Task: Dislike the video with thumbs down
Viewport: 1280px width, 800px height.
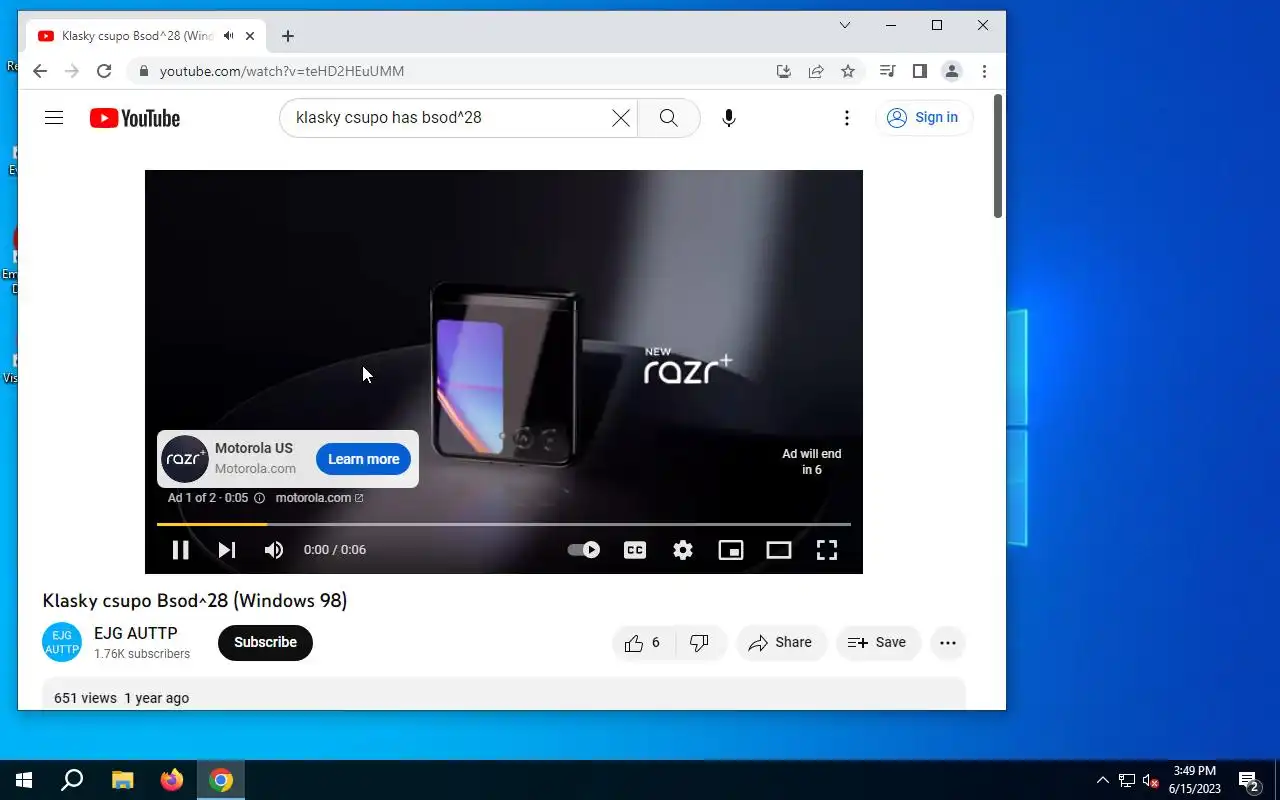Action: pos(700,643)
